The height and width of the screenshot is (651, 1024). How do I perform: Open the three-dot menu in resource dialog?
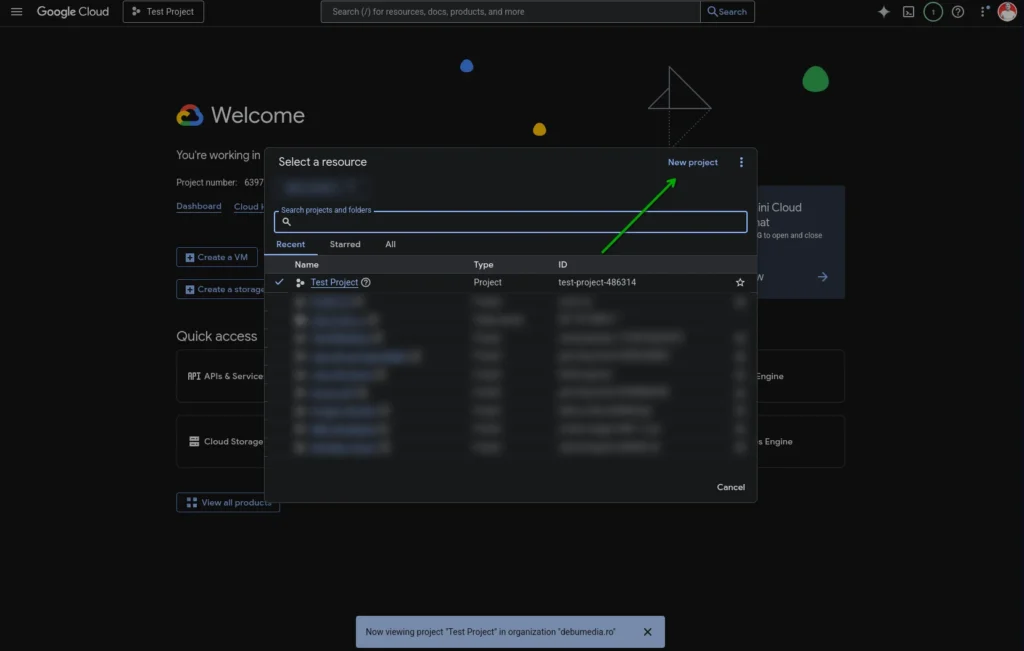(x=741, y=162)
